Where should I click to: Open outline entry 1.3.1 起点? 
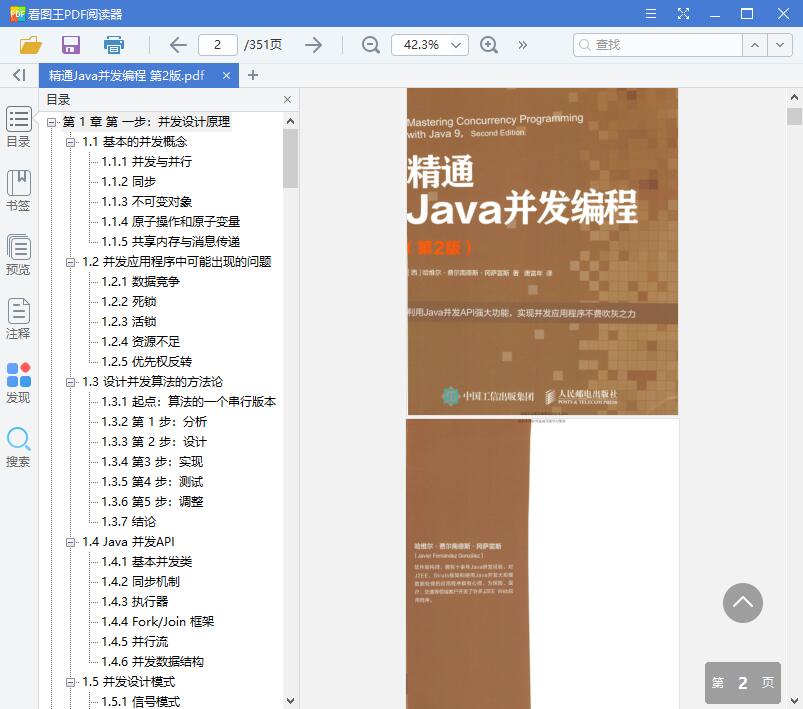tap(188, 402)
